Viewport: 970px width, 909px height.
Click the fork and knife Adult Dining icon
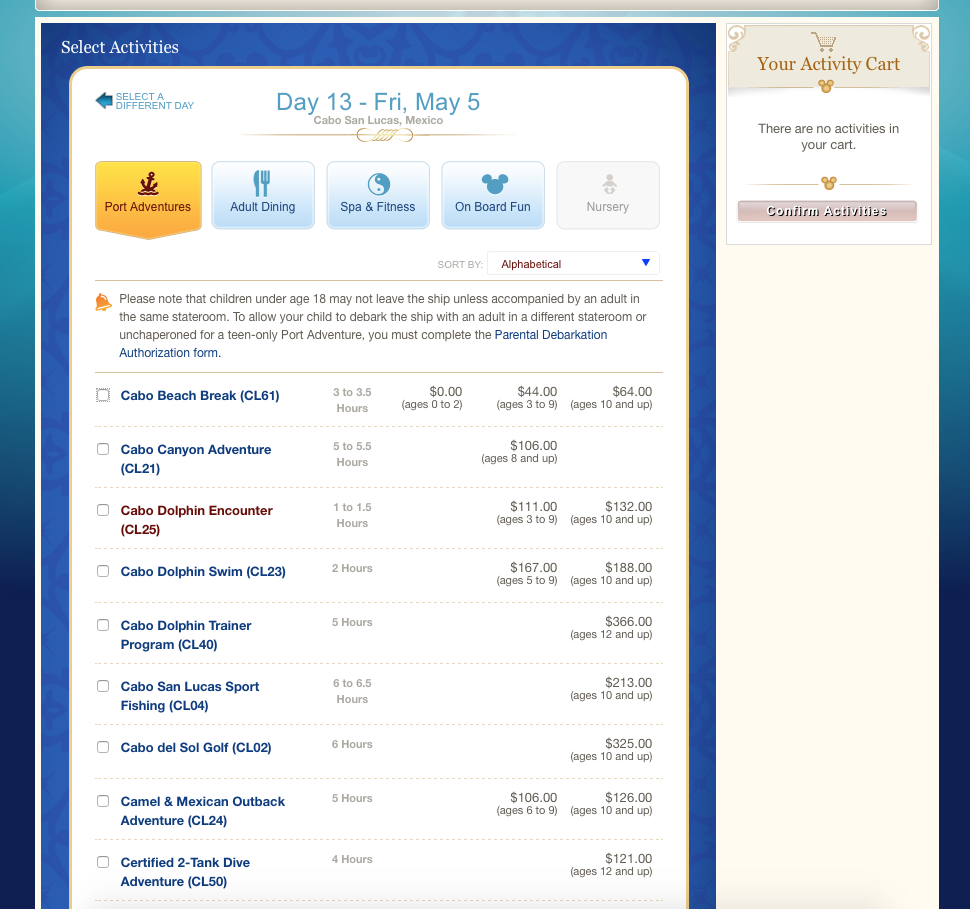click(262, 183)
